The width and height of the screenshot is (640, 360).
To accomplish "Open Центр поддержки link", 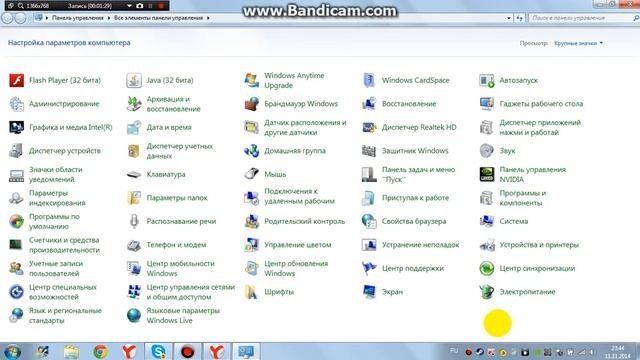I will click(x=413, y=269).
